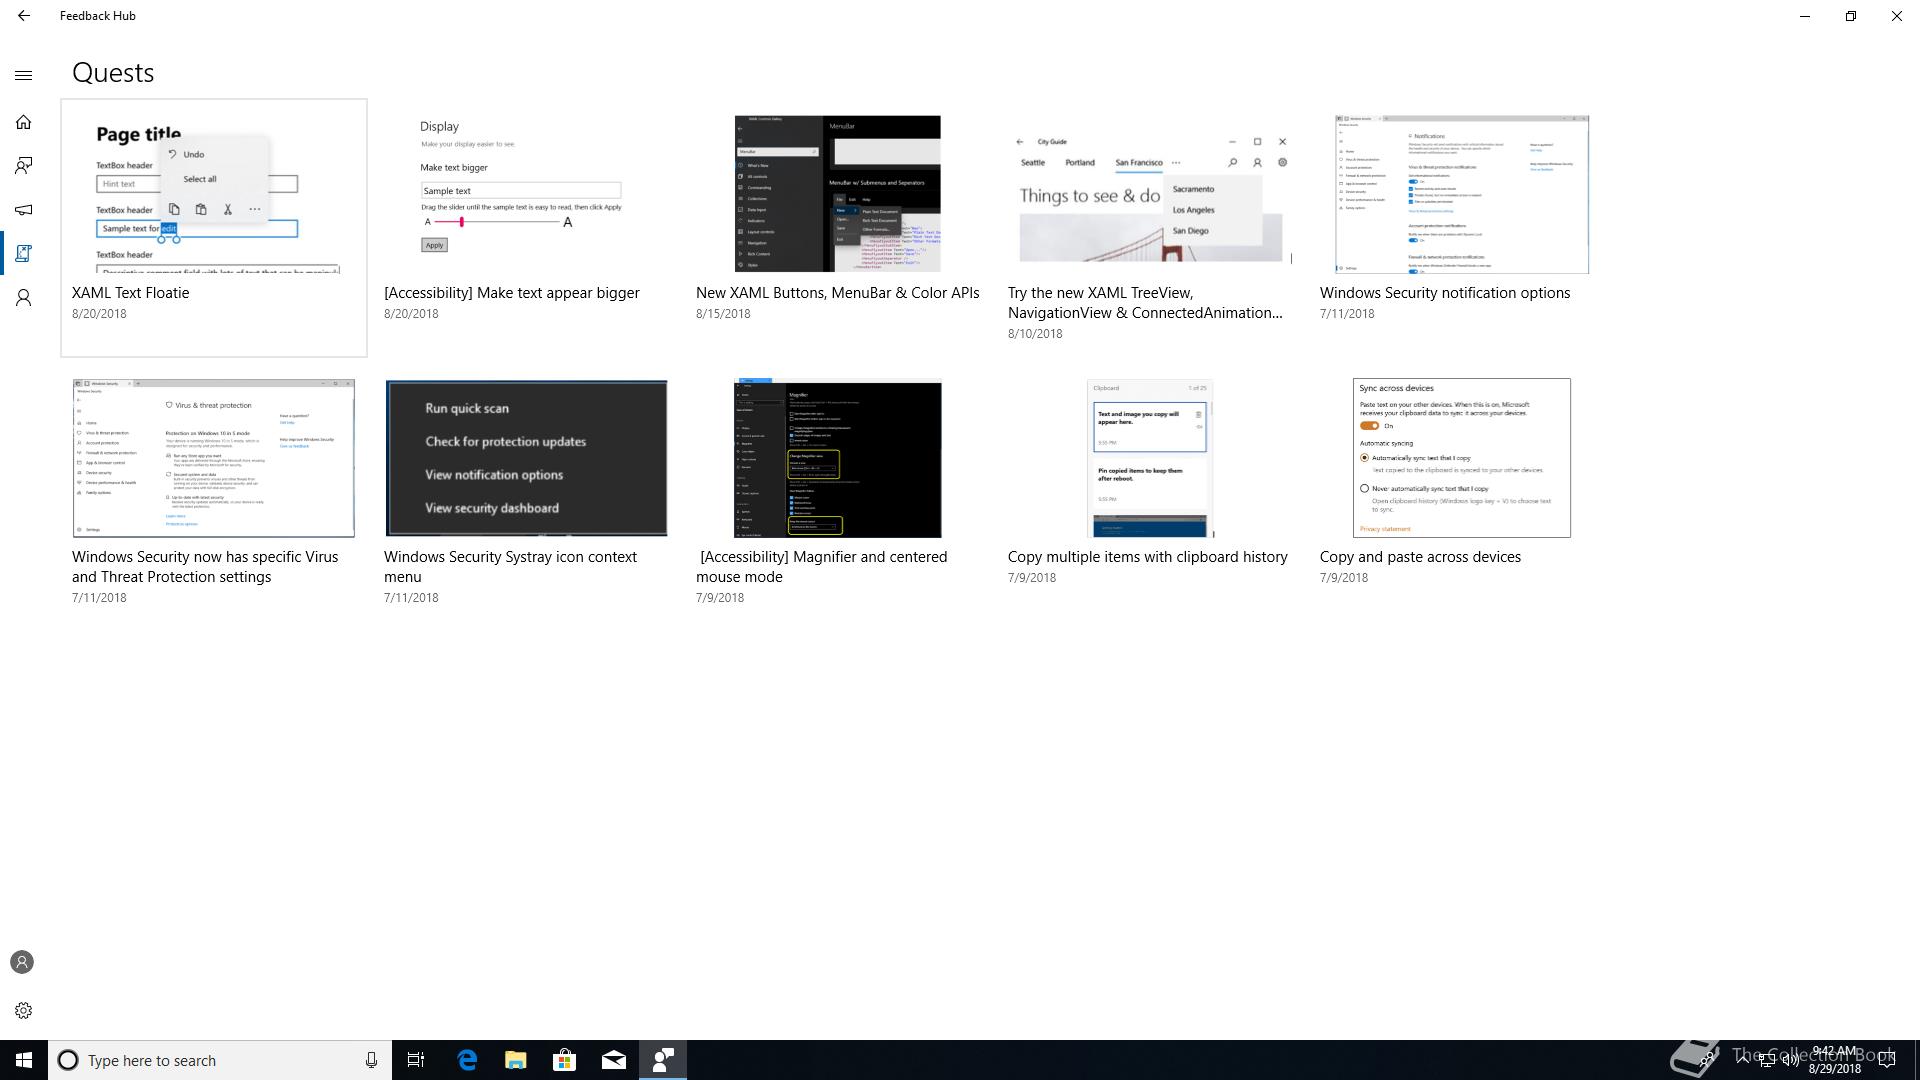Open the Feedback section in the sidebar
1920x1080 pixels.
[x=24, y=165]
